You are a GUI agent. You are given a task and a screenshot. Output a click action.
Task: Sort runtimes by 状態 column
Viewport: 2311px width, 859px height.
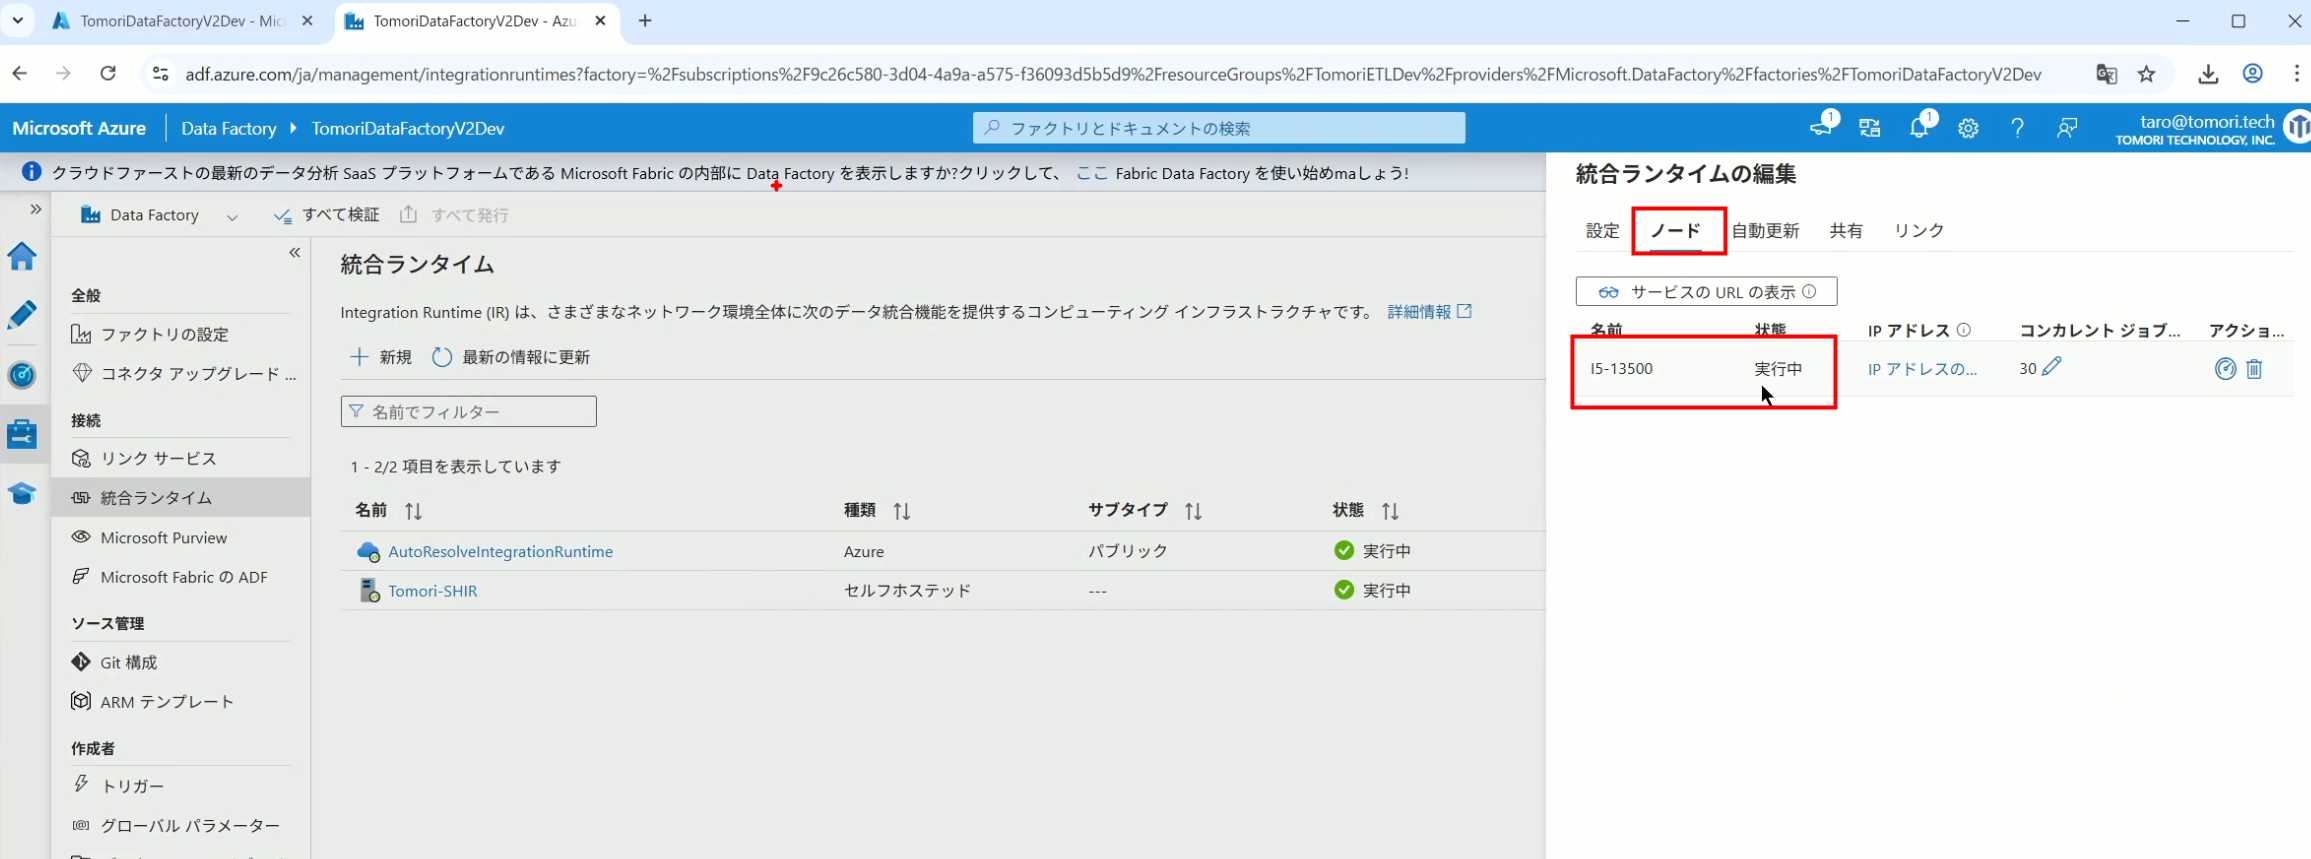coord(1390,511)
